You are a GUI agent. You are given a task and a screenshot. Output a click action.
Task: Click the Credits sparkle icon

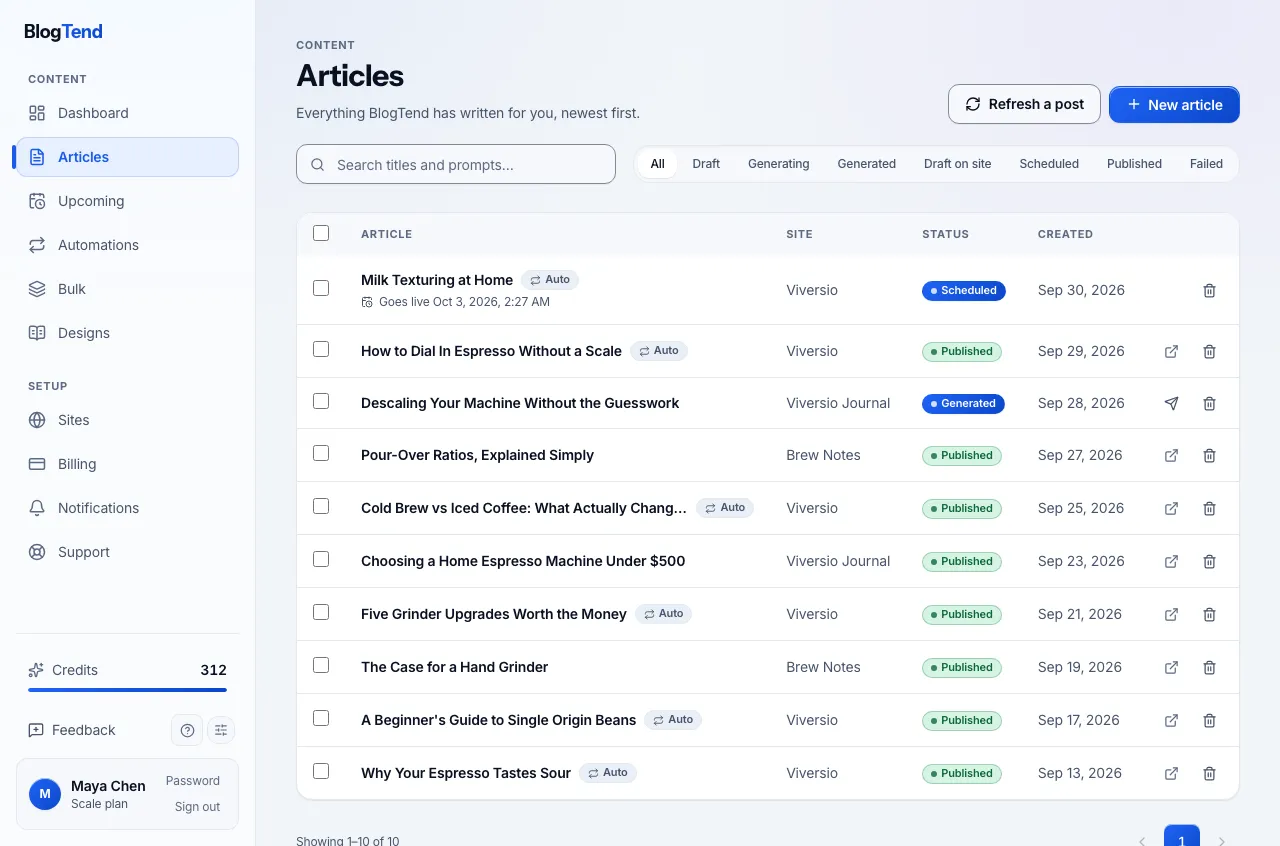tap(36, 670)
